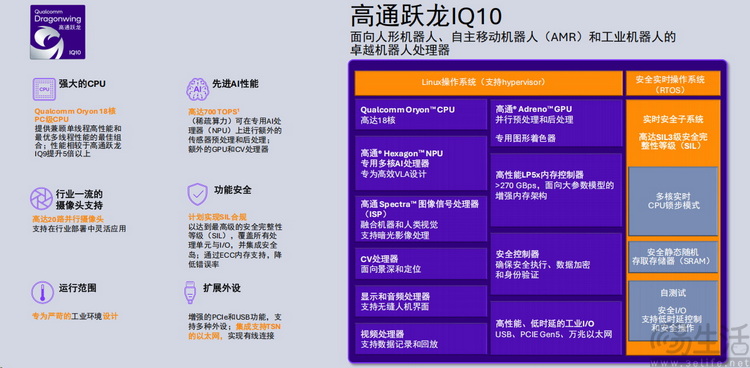Image resolution: width=750 pixels, height=368 pixels.
Task: Select the 自测试 安全I/O block
Action: (x=673, y=310)
